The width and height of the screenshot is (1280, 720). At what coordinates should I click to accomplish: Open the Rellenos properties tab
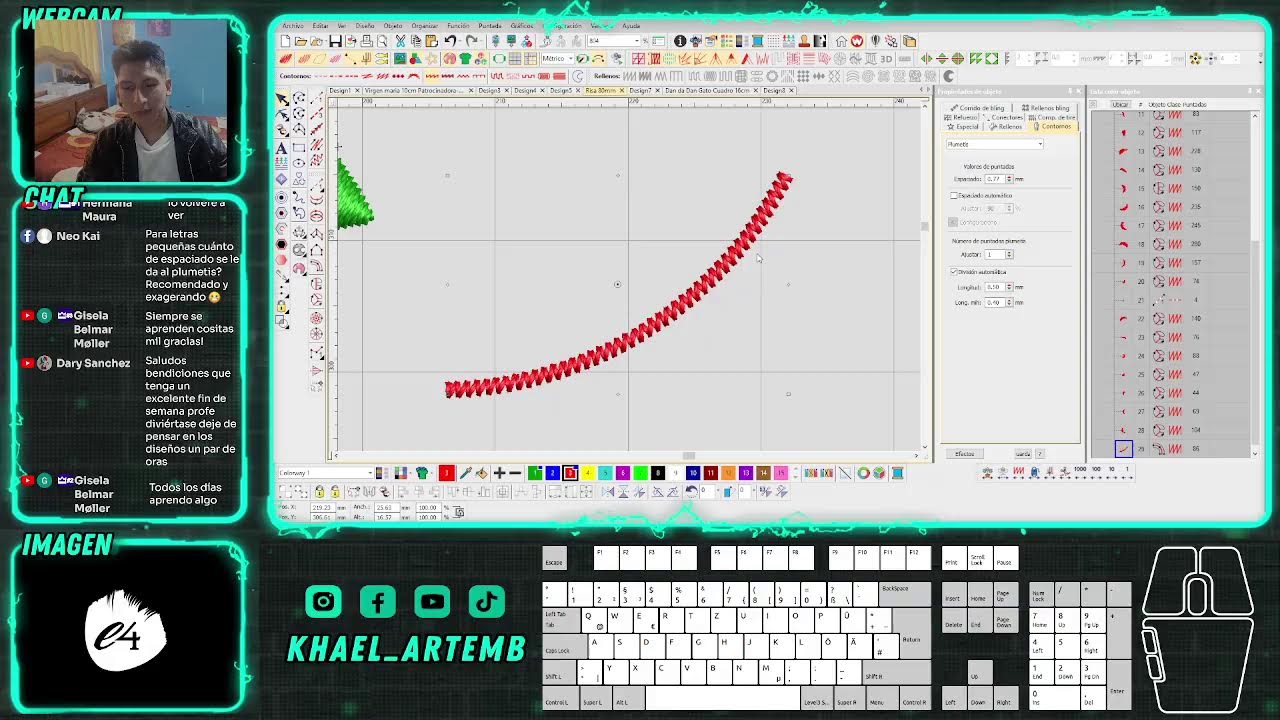pyautogui.click(x=1006, y=126)
